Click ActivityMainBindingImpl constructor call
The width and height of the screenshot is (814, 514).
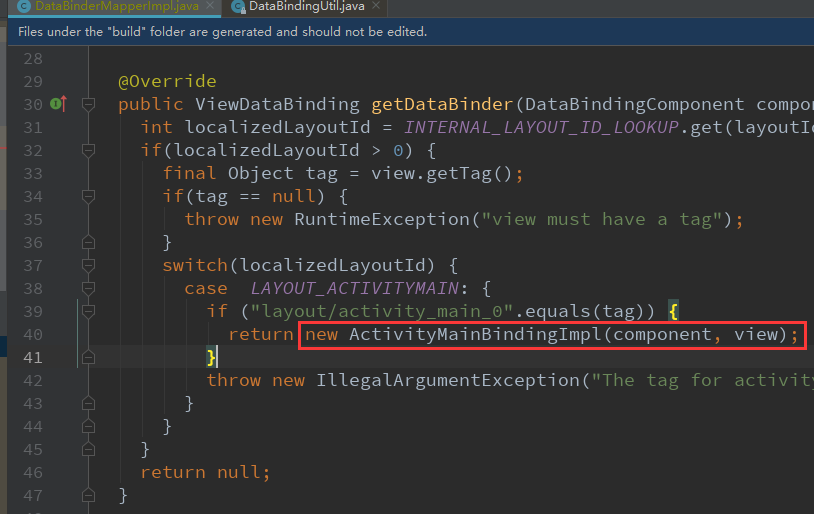pyautogui.click(x=475, y=334)
